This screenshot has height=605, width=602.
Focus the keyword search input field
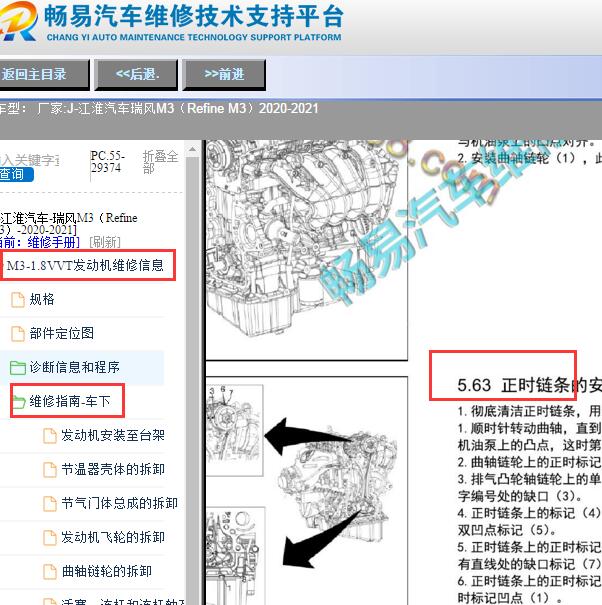30,160
